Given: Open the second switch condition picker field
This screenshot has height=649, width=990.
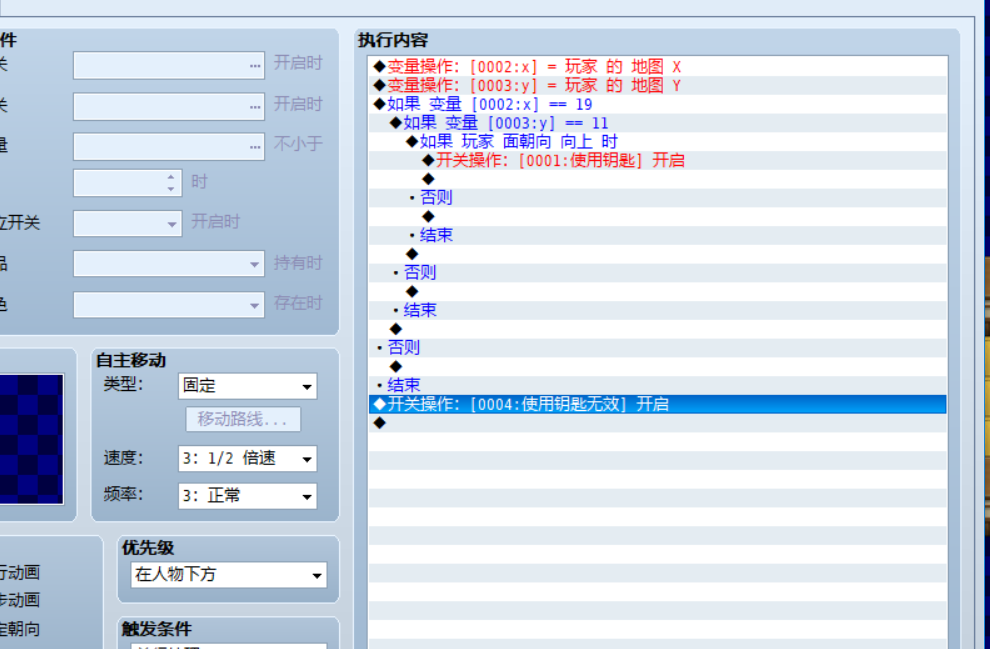Looking at the screenshot, I should [x=169, y=106].
